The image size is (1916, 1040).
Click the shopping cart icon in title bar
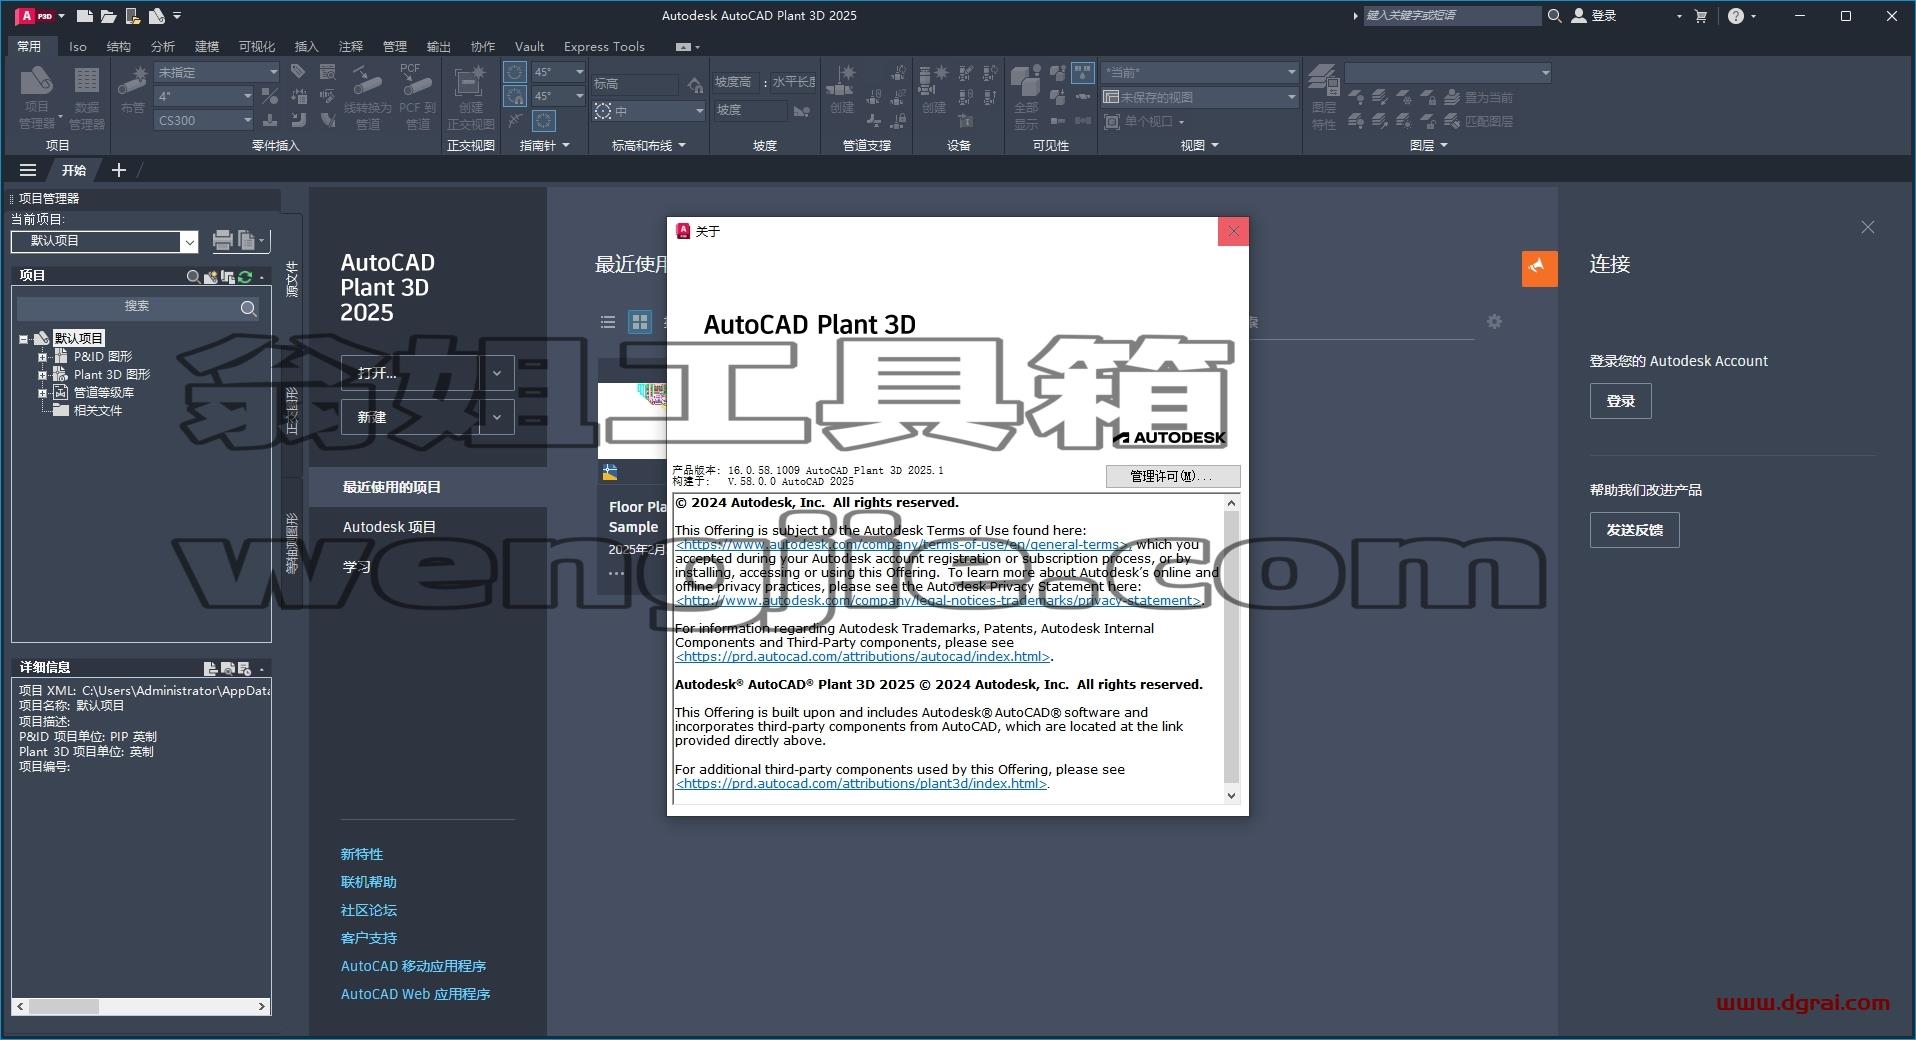pyautogui.click(x=1701, y=16)
